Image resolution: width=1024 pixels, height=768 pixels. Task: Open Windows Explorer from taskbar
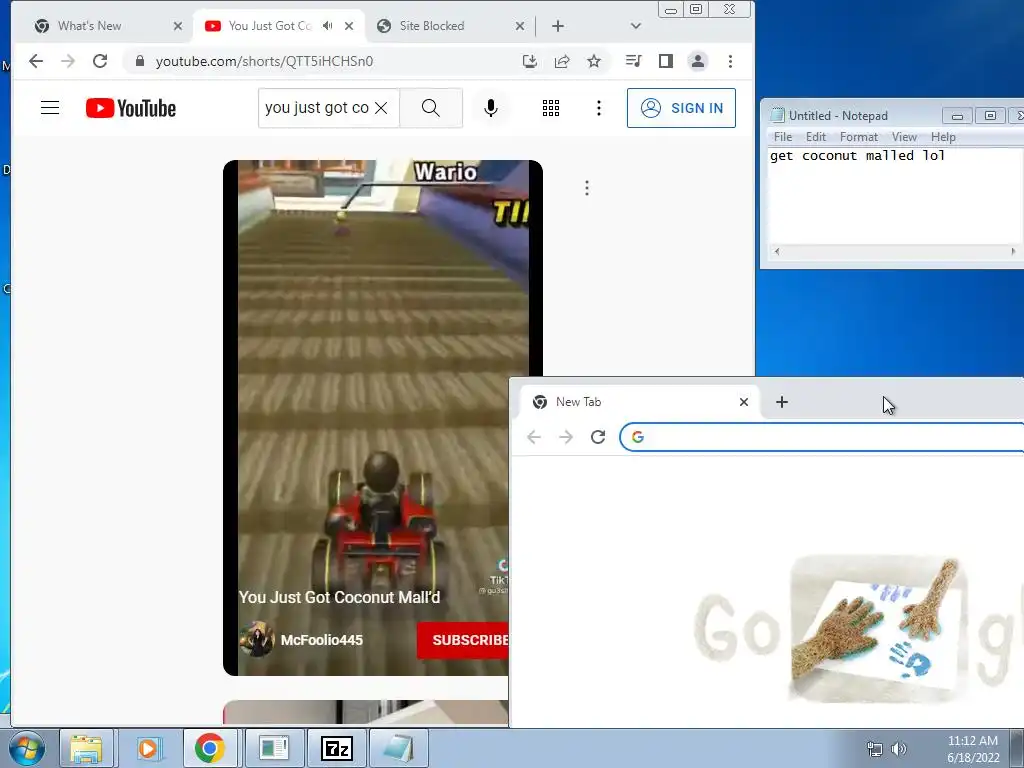tap(86, 748)
